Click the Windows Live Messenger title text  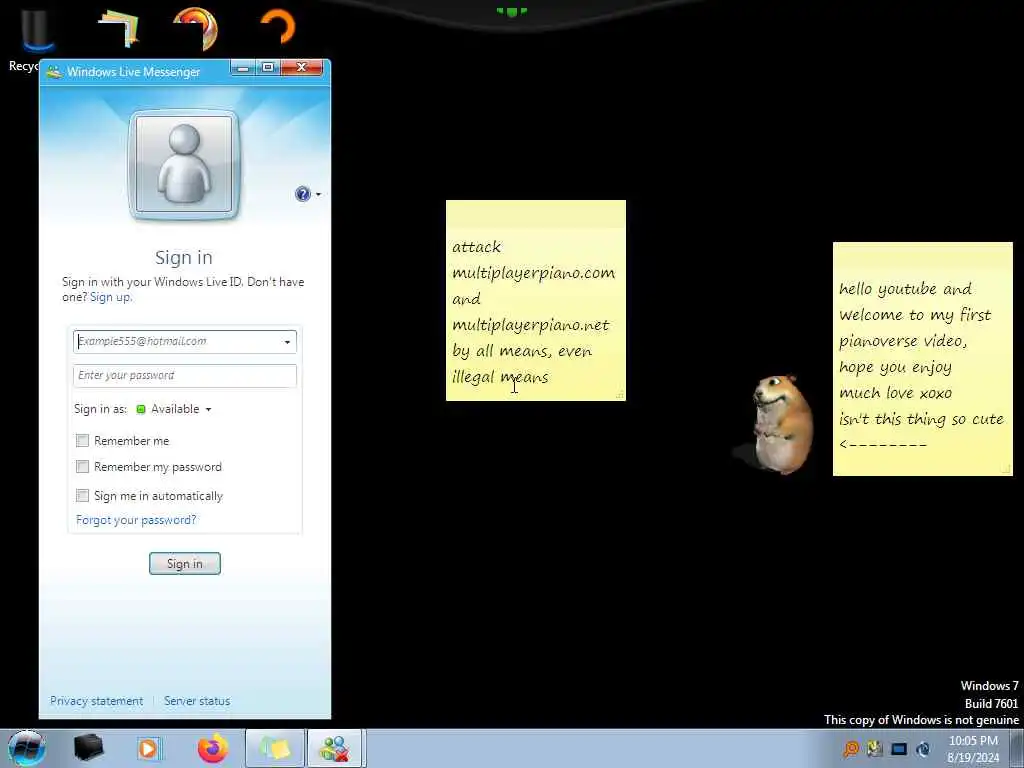tap(133, 72)
